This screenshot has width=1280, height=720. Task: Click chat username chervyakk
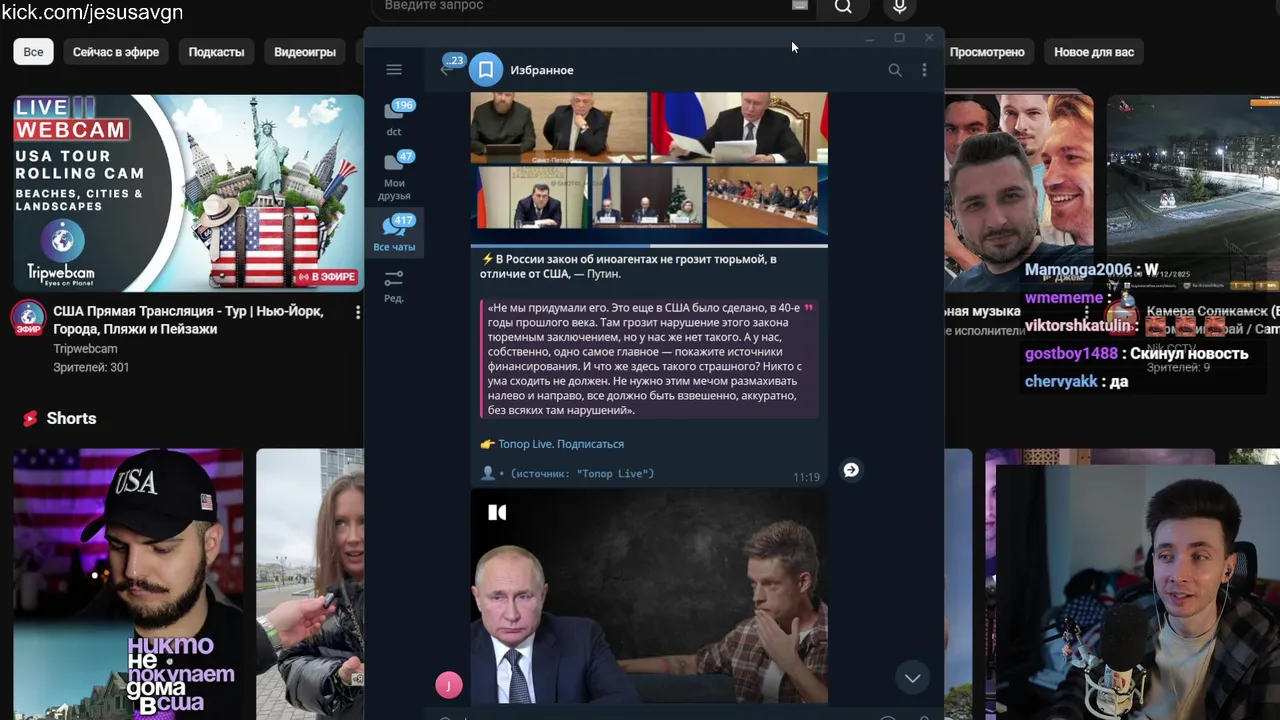point(1061,382)
